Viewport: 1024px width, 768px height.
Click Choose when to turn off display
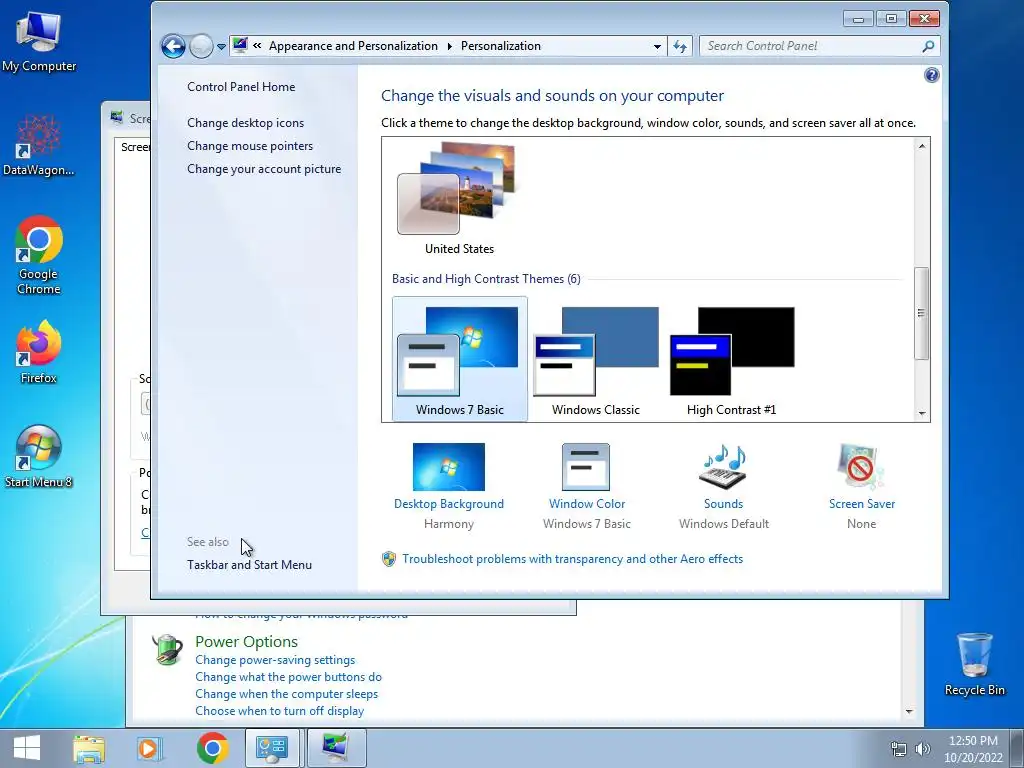coord(280,711)
